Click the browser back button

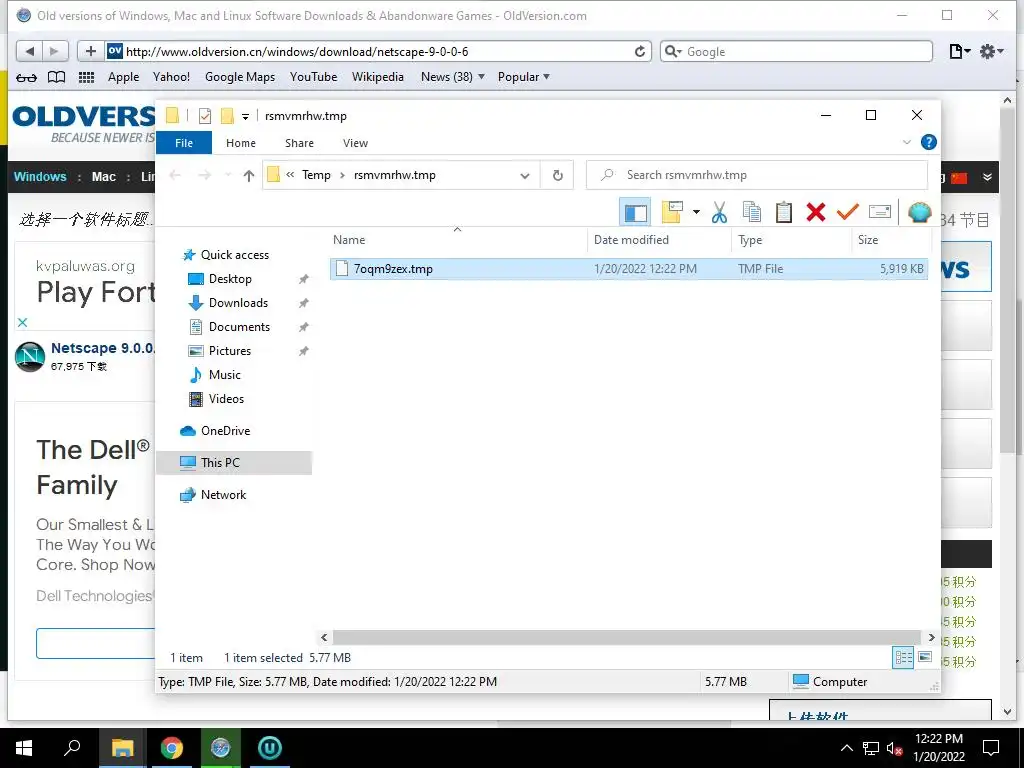[29, 51]
